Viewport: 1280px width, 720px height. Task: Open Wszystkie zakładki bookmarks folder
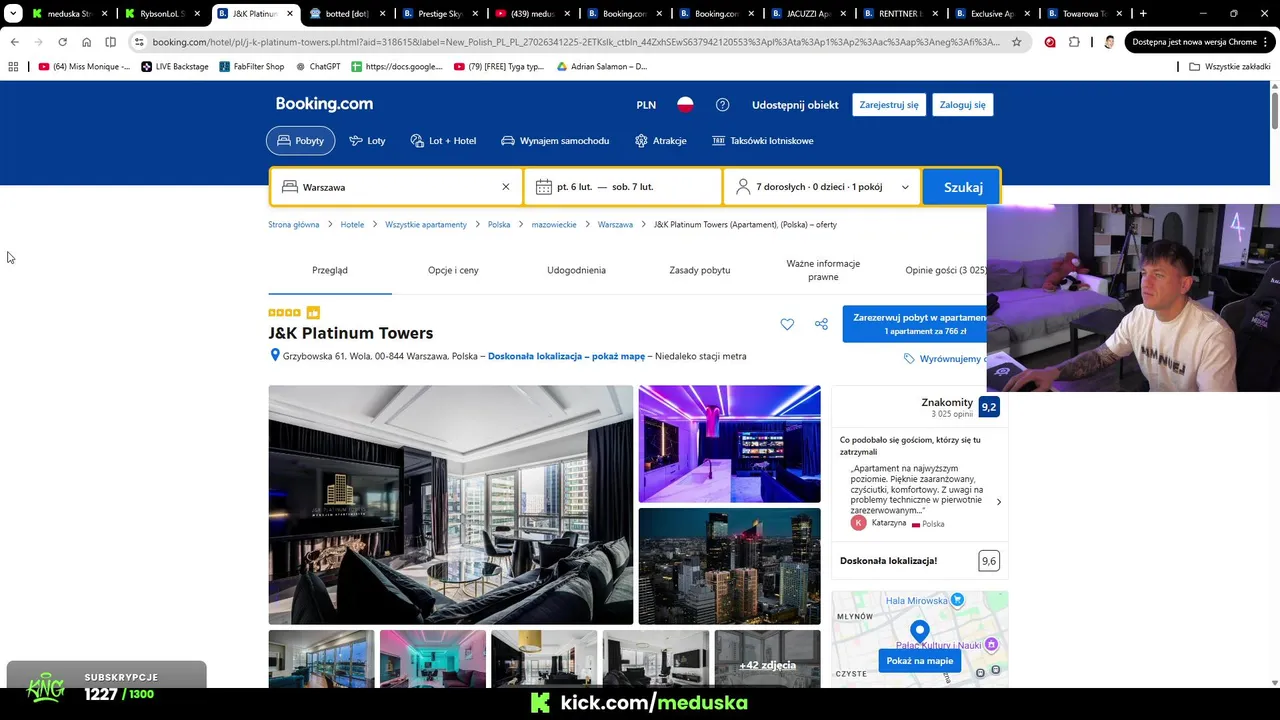coord(1229,66)
